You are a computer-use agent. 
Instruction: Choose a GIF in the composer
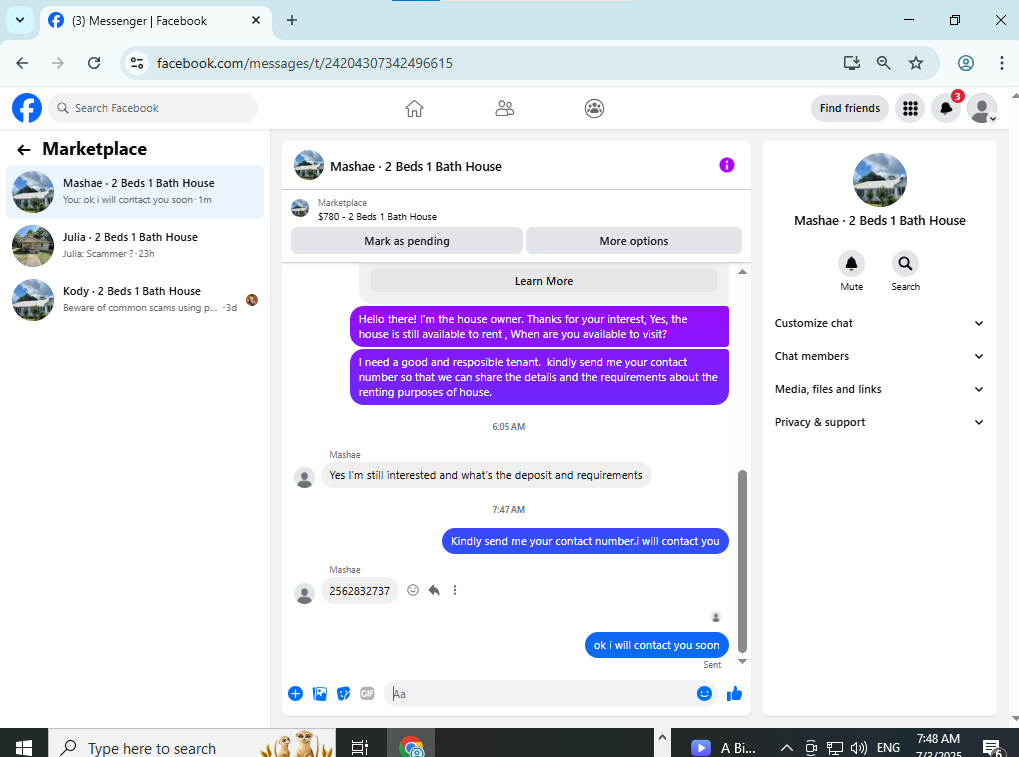[367, 694]
